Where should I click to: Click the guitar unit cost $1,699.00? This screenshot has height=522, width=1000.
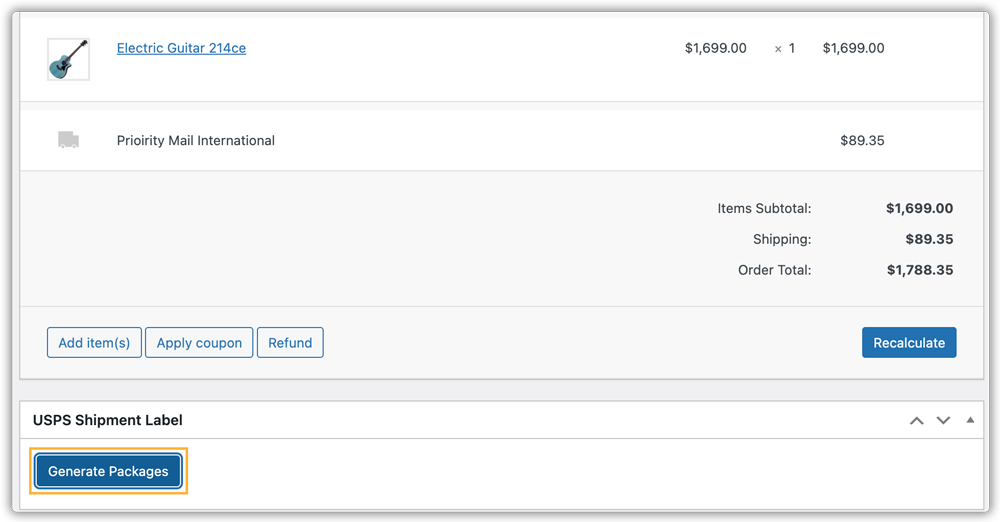click(x=715, y=48)
